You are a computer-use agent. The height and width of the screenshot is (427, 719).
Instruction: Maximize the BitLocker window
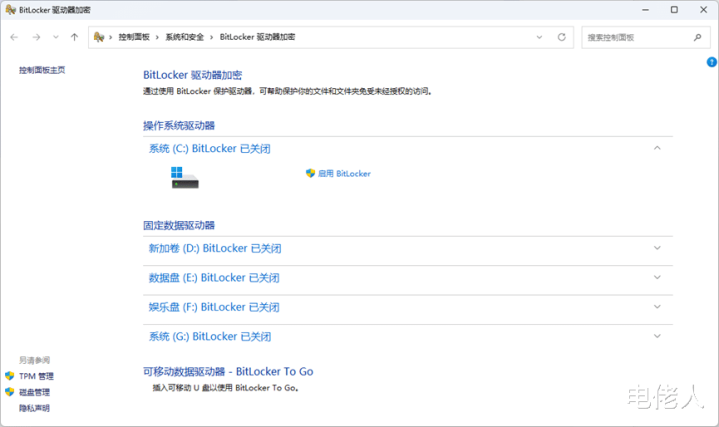pos(674,10)
